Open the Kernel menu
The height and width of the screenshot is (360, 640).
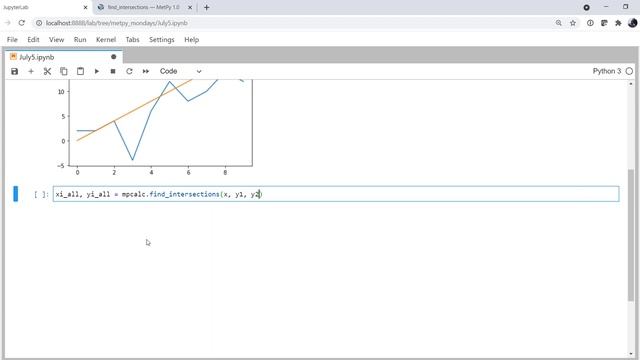pyautogui.click(x=106, y=40)
